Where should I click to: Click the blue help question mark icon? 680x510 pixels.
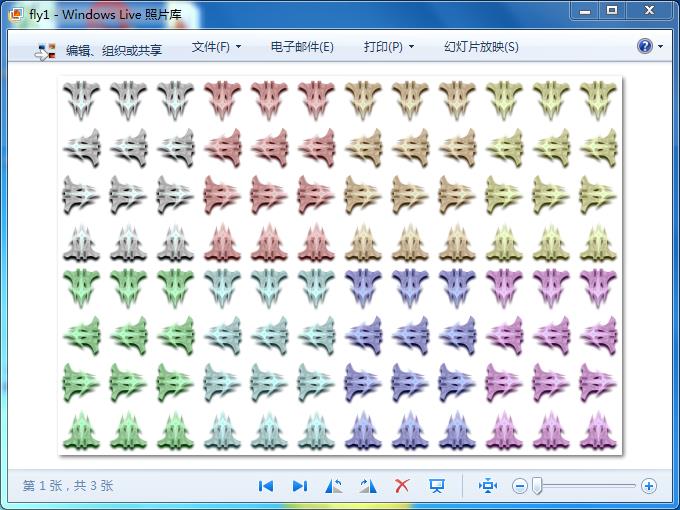pyautogui.click(x=645, y=47)
